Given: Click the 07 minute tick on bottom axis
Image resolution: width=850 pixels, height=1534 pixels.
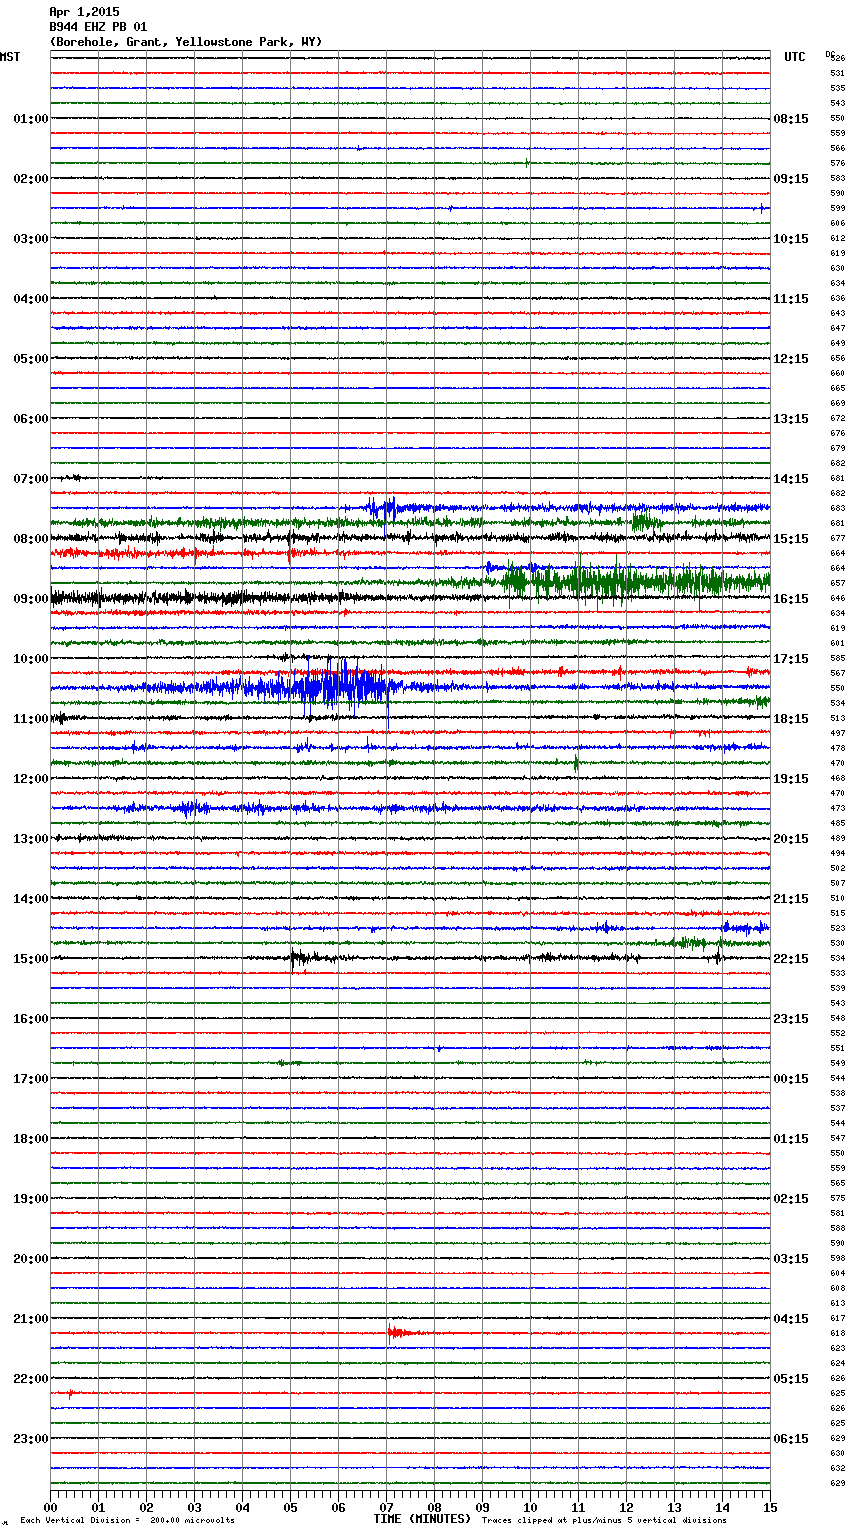Looking at the screenshot, I should point(386,1507).
